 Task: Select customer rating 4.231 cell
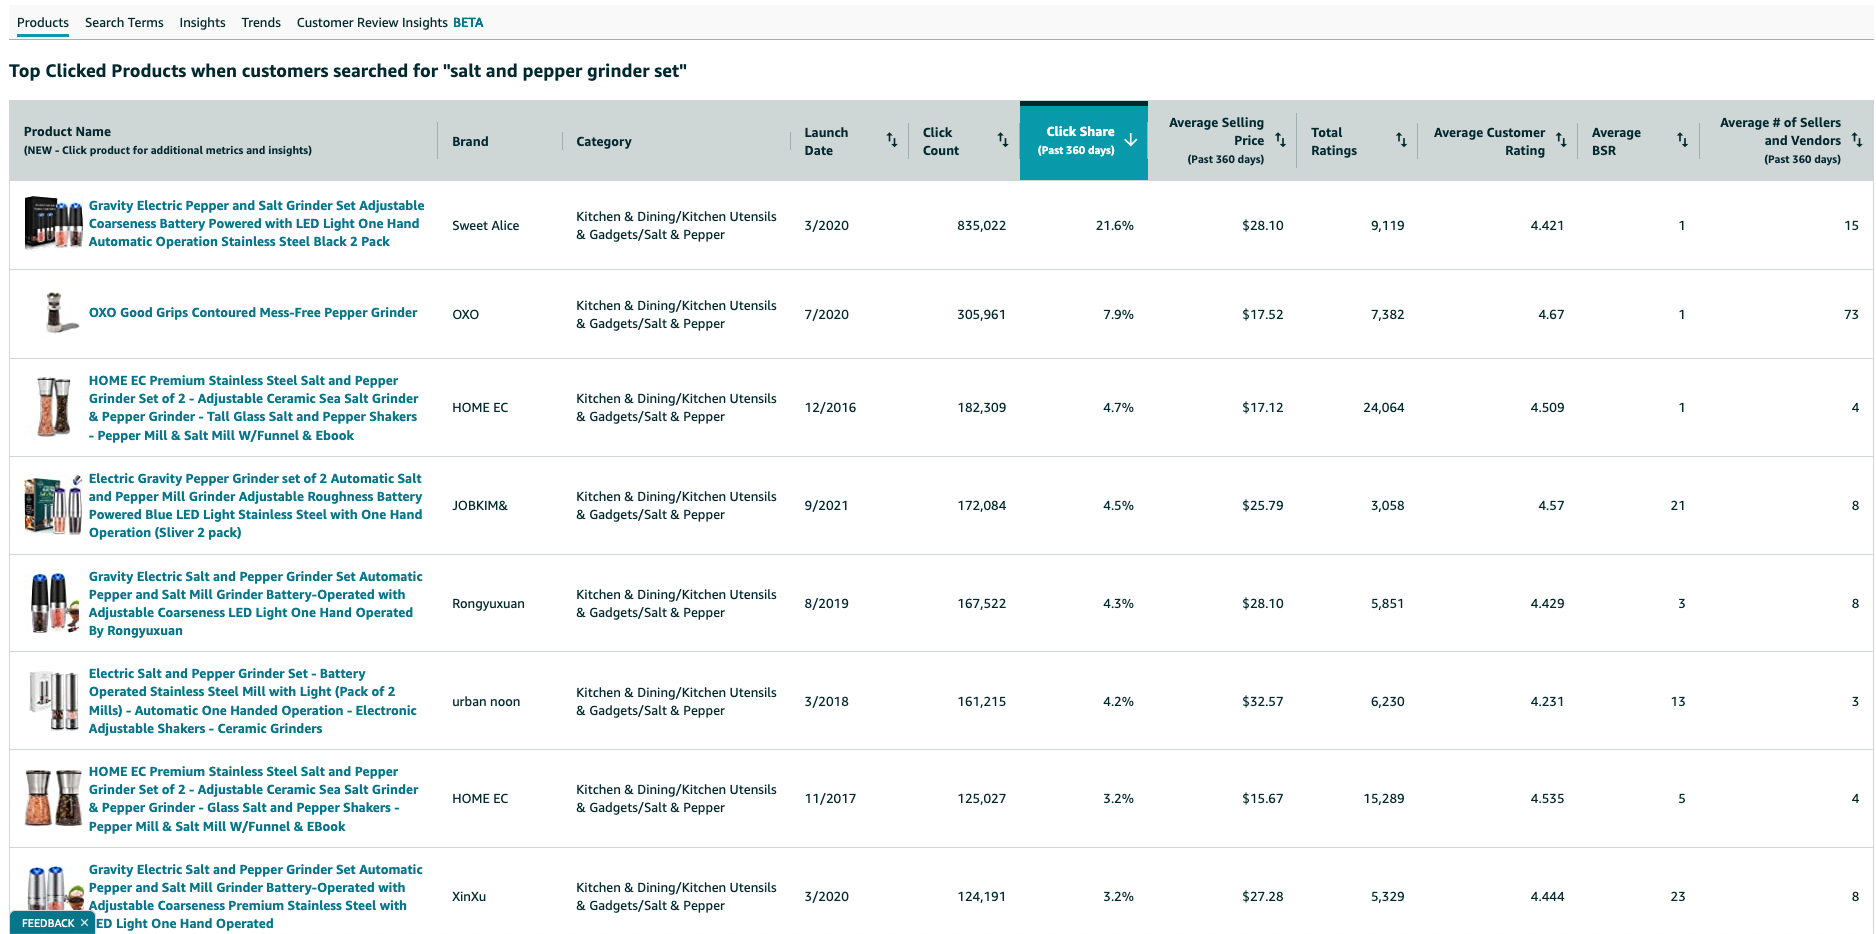click(x=1547, y=701)
